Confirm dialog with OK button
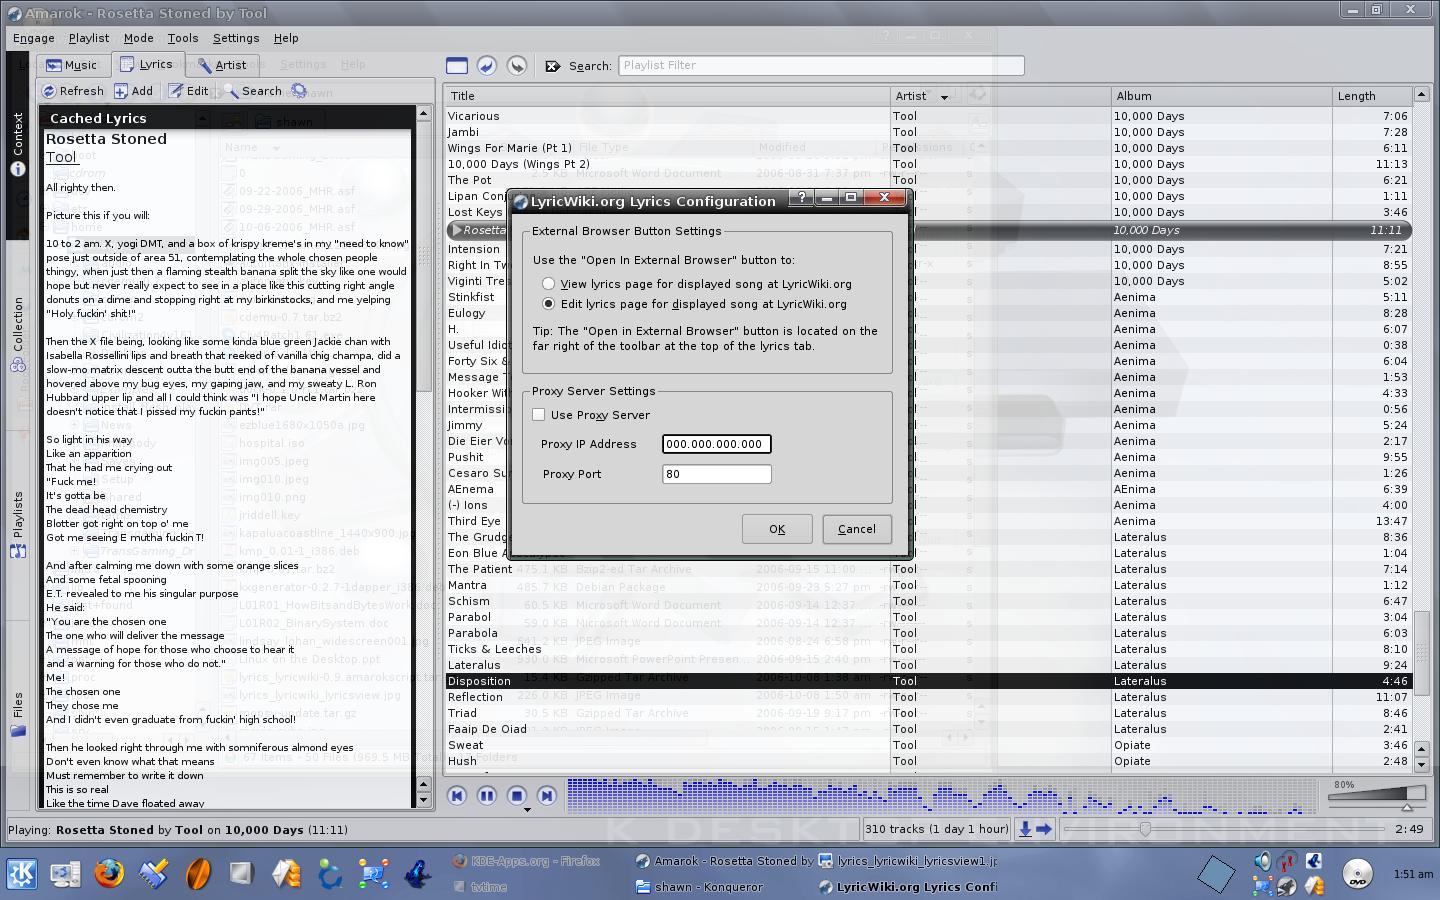 click(777, 529)
